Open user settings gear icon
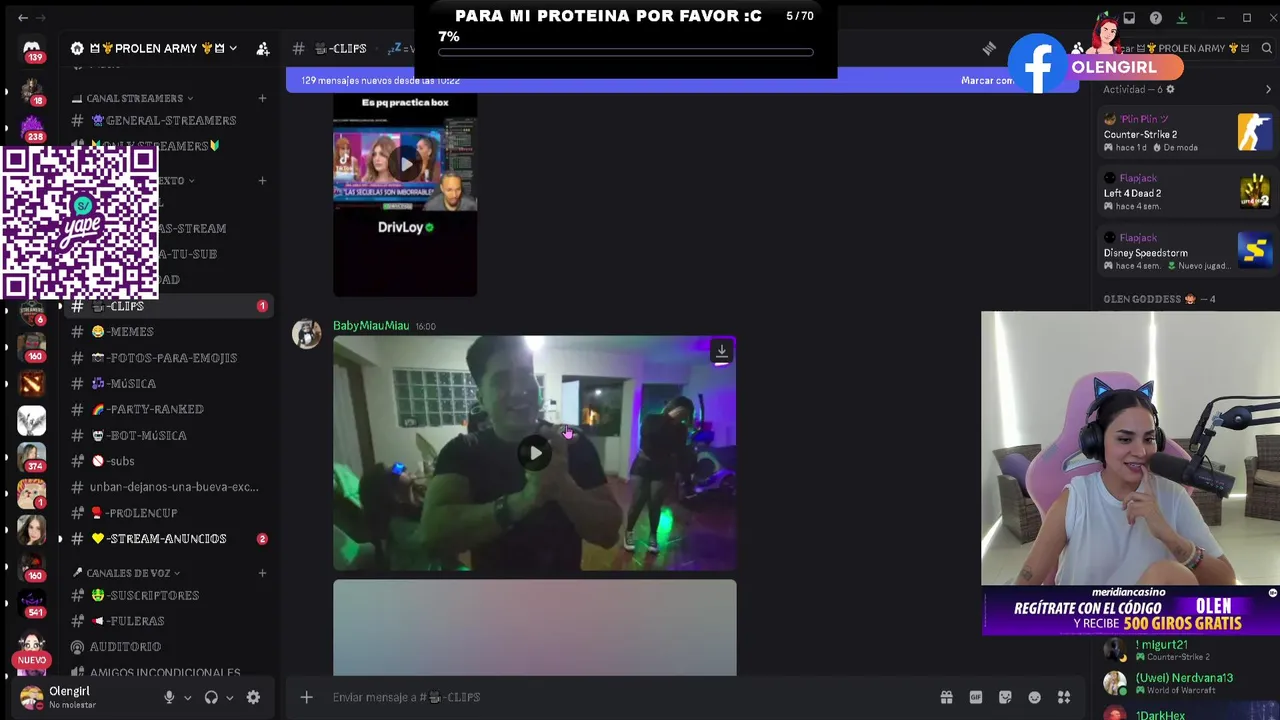The width and height of the screenshot is (1280, 720). coord(253,697)
